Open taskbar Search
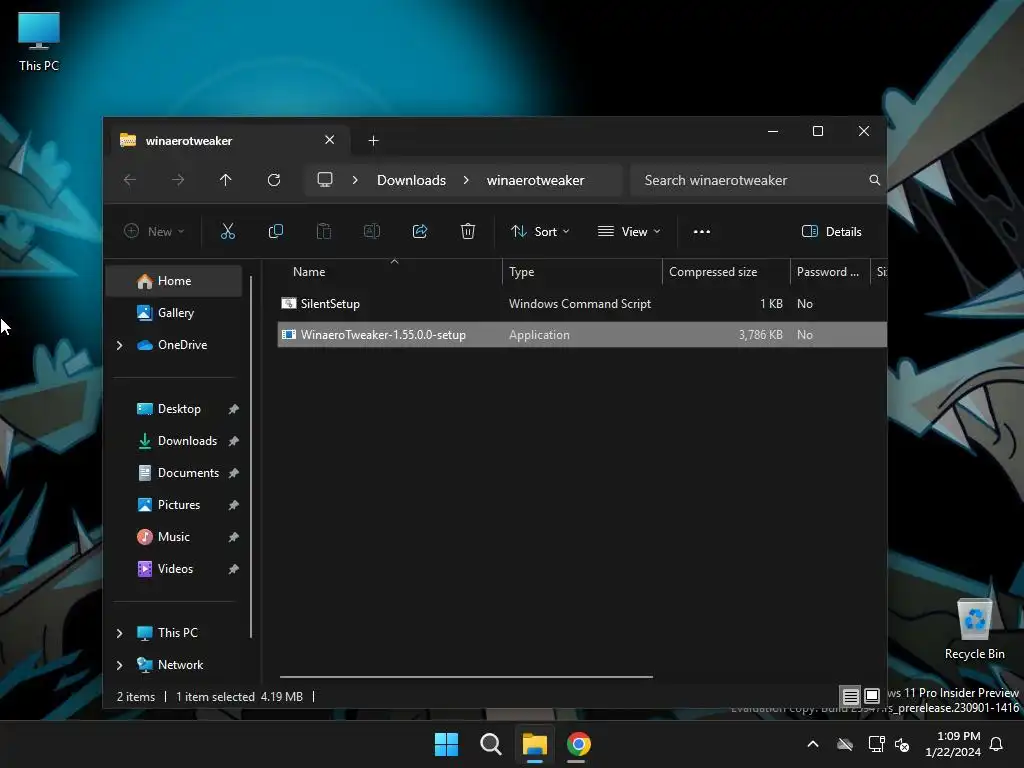 490,744
